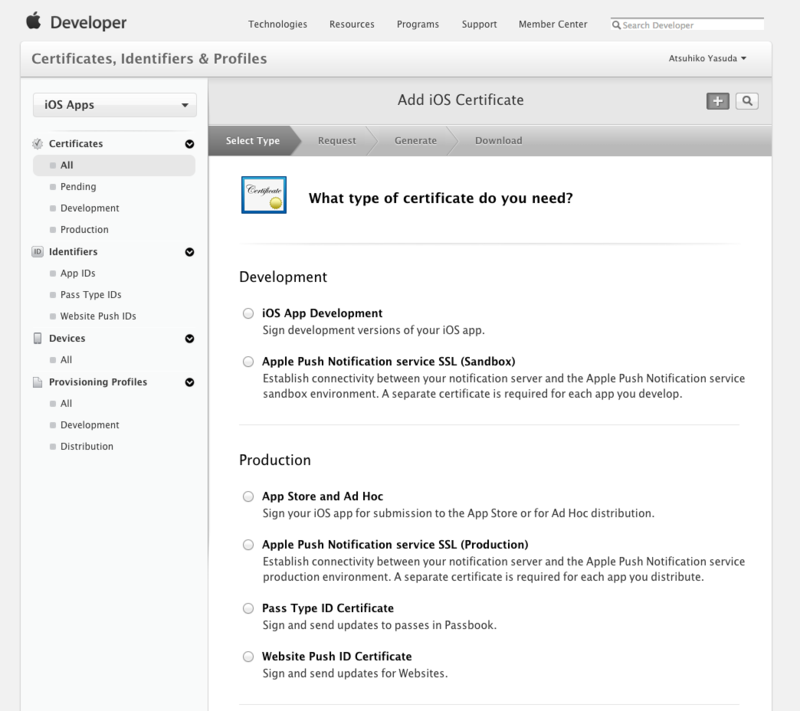This screenshot has width=800, height=711.
Task: Click the 'Add iOS Certificate' title text
Action: [x=461, y=100]
